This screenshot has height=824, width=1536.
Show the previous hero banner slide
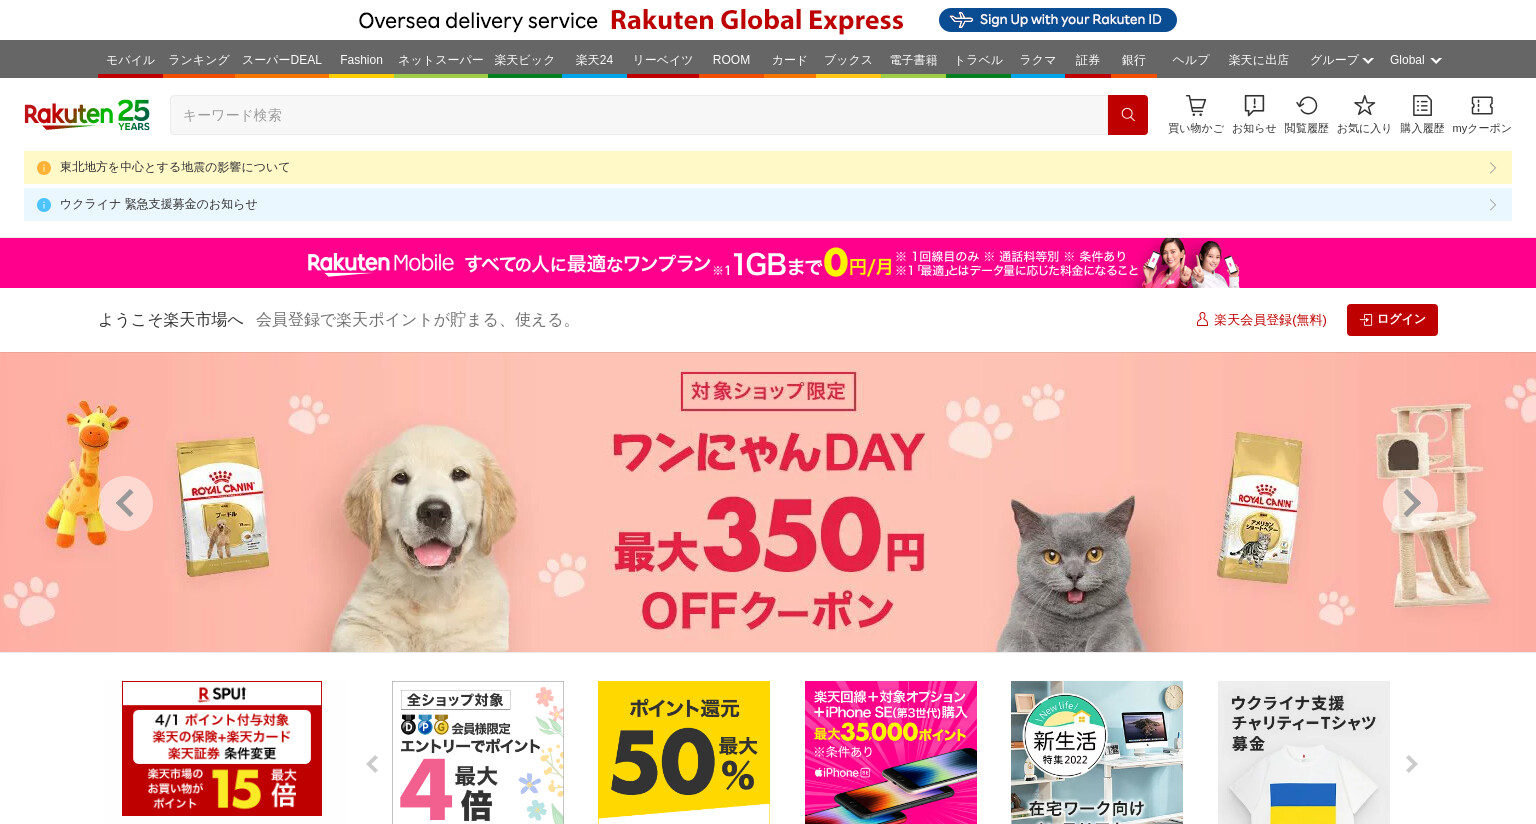[x=126, y=503]
